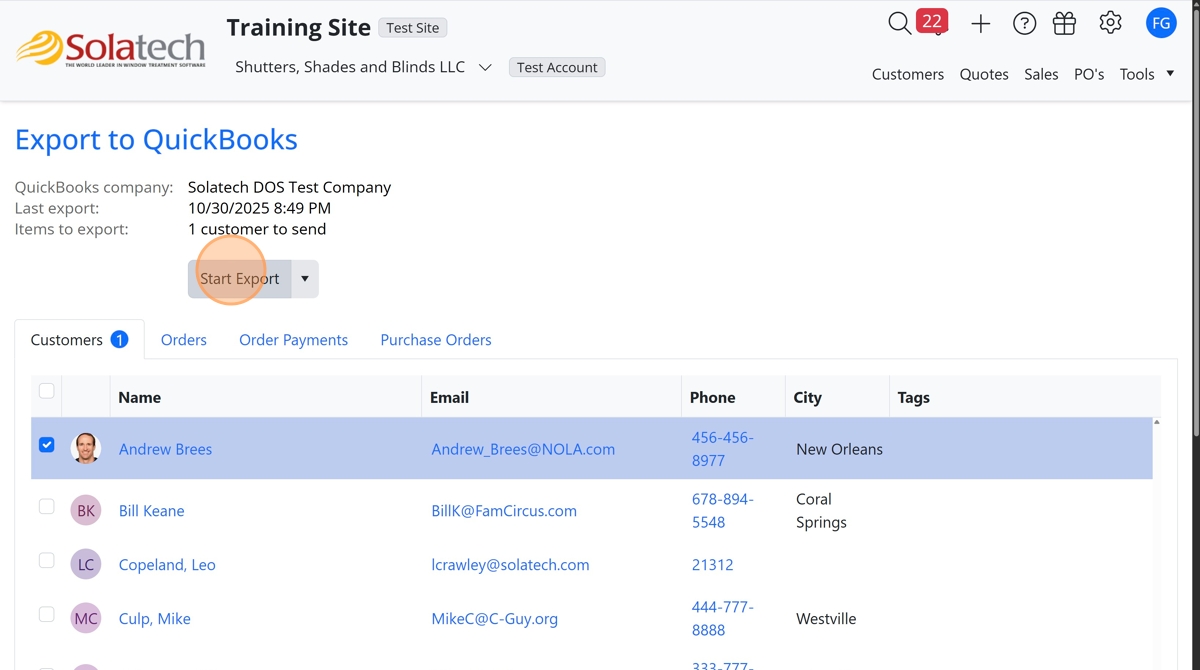The width and height of the screenshot is (1200, 670).
Task: Open the Bill Keane customer link
Action: (151, 511)
